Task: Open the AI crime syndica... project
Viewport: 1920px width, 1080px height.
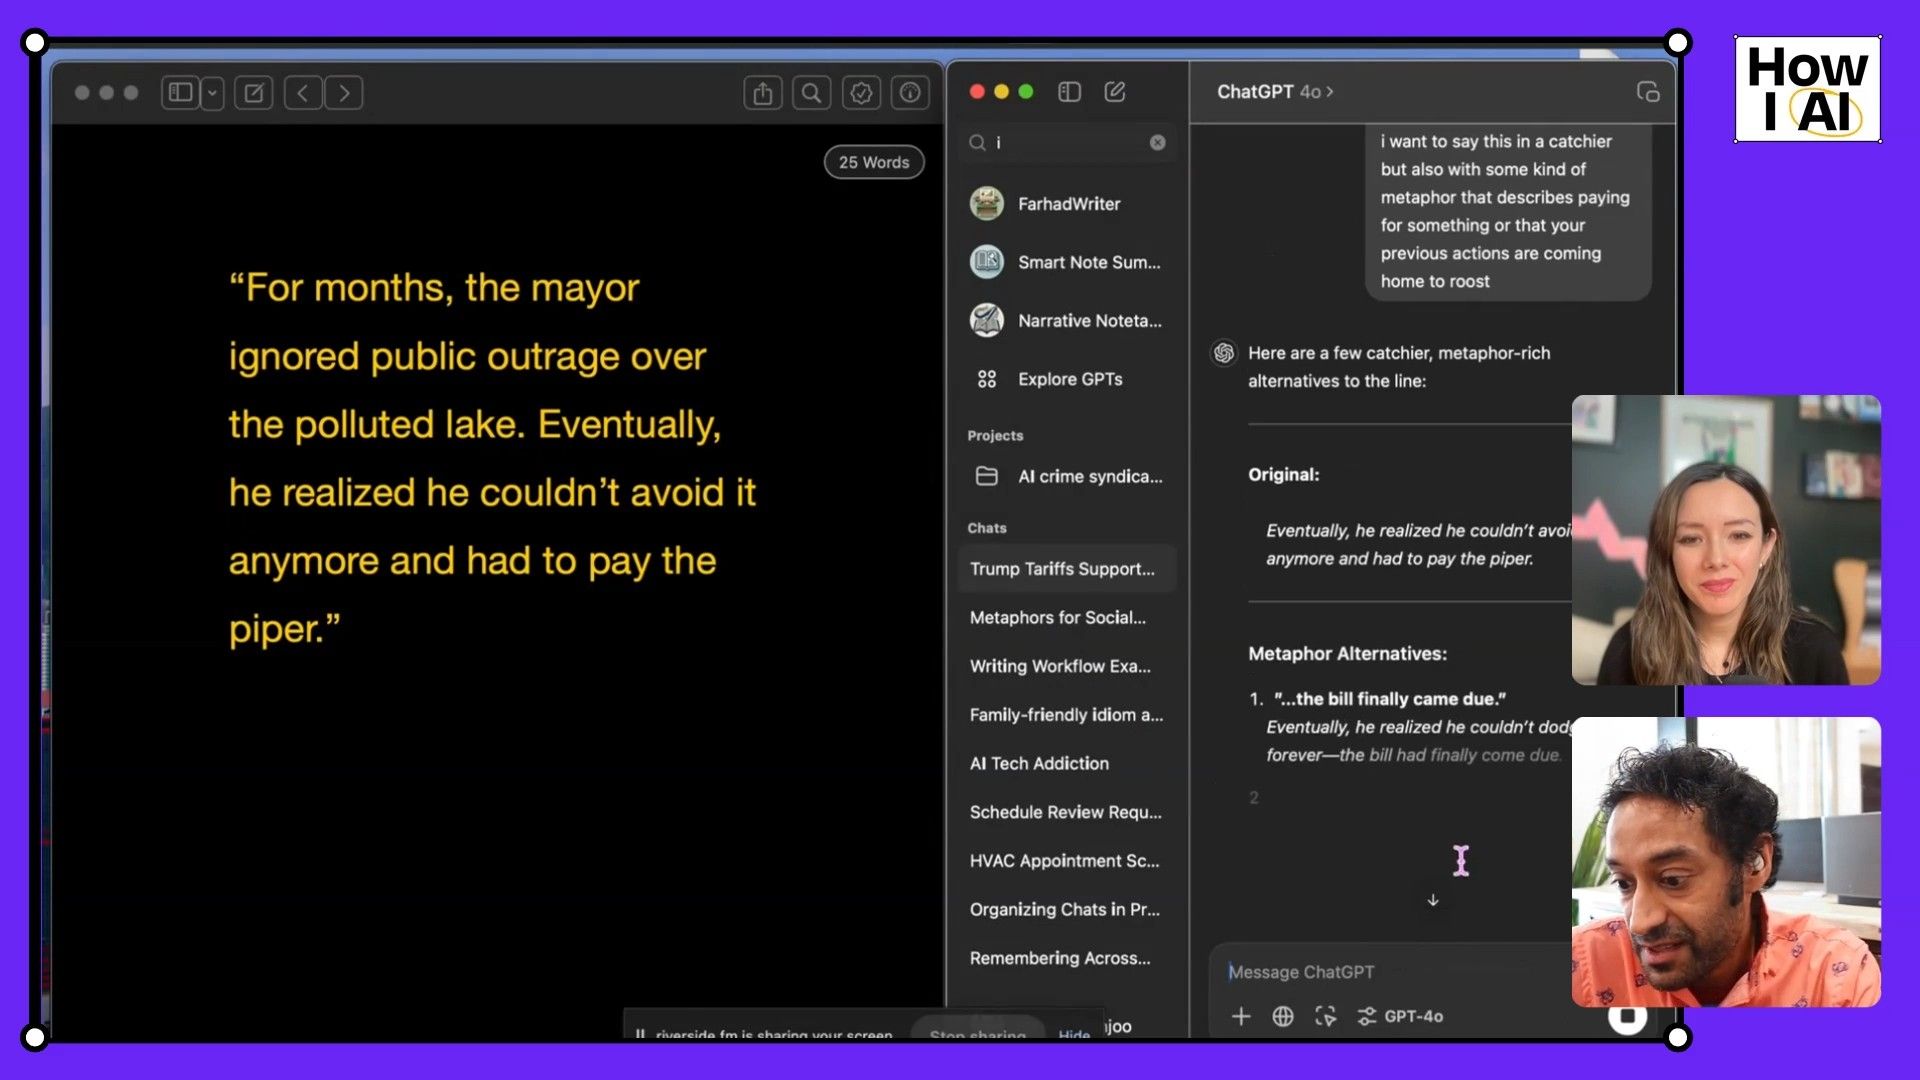Action: [1066, 477]
